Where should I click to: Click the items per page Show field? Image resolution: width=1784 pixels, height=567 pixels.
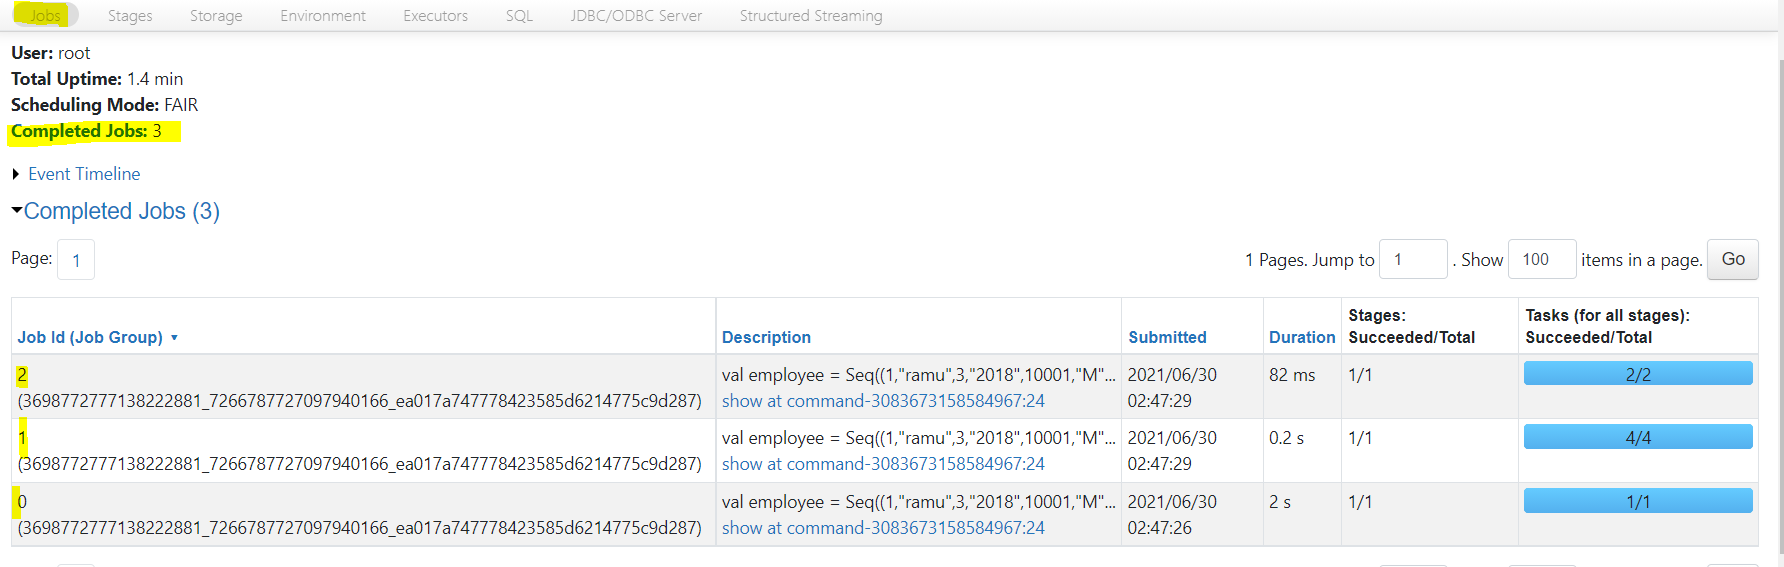click(x=1541, y=259)
